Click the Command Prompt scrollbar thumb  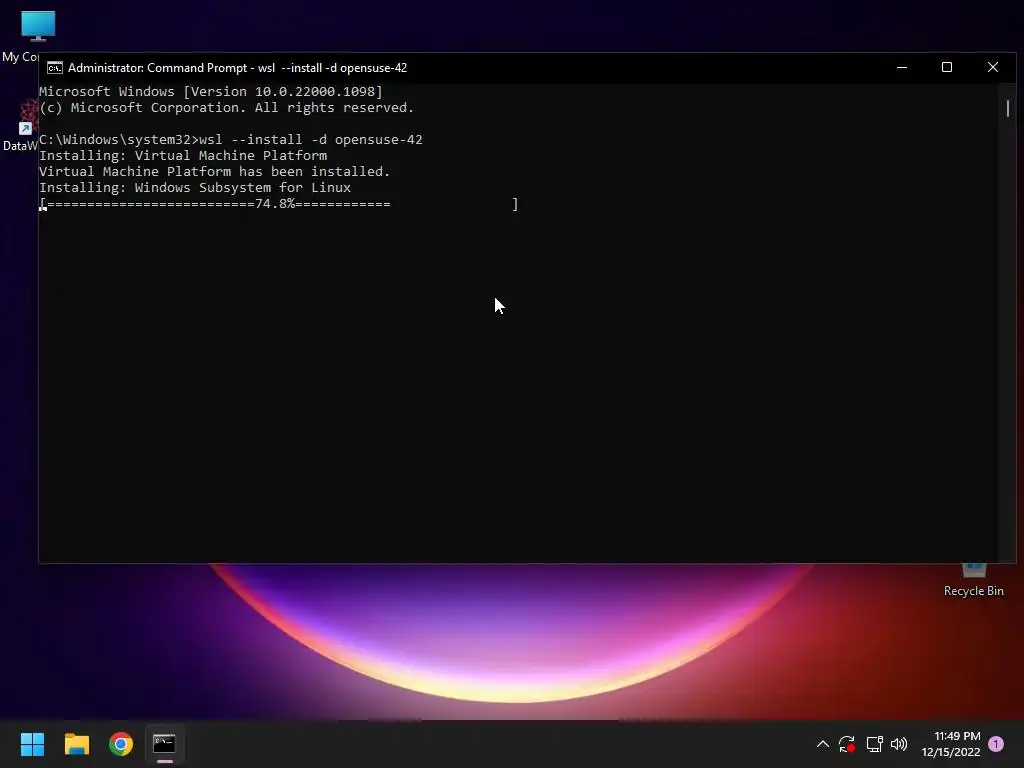(1008, 108)
